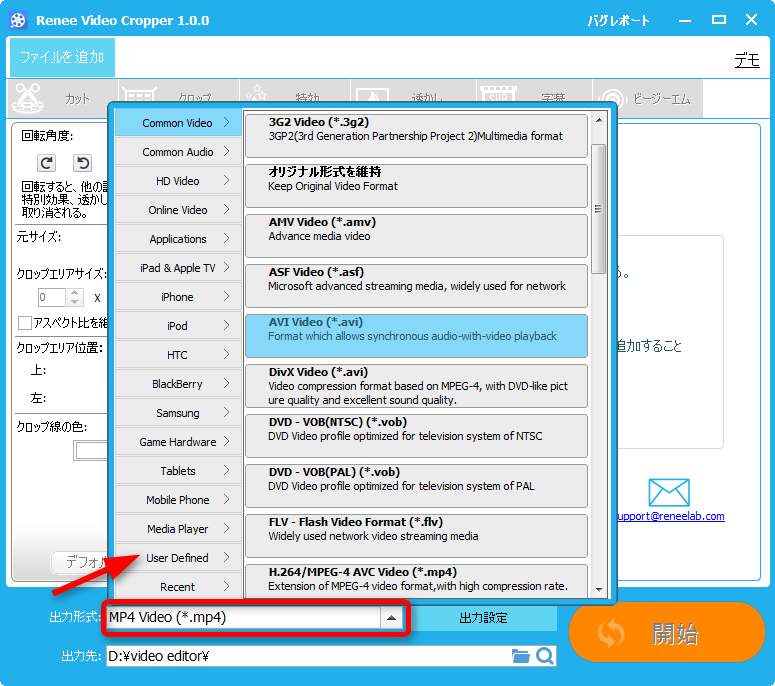Choose DivX Video (*.avi) format
775x686 pixels.
tap(416, 386)
